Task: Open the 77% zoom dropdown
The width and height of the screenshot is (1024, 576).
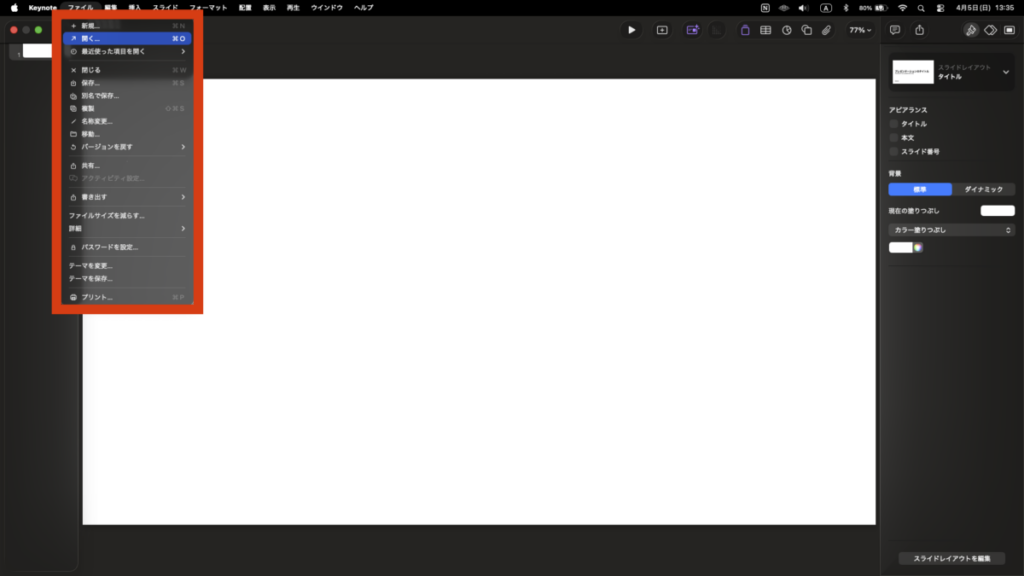Action: [x=859, y=30]
